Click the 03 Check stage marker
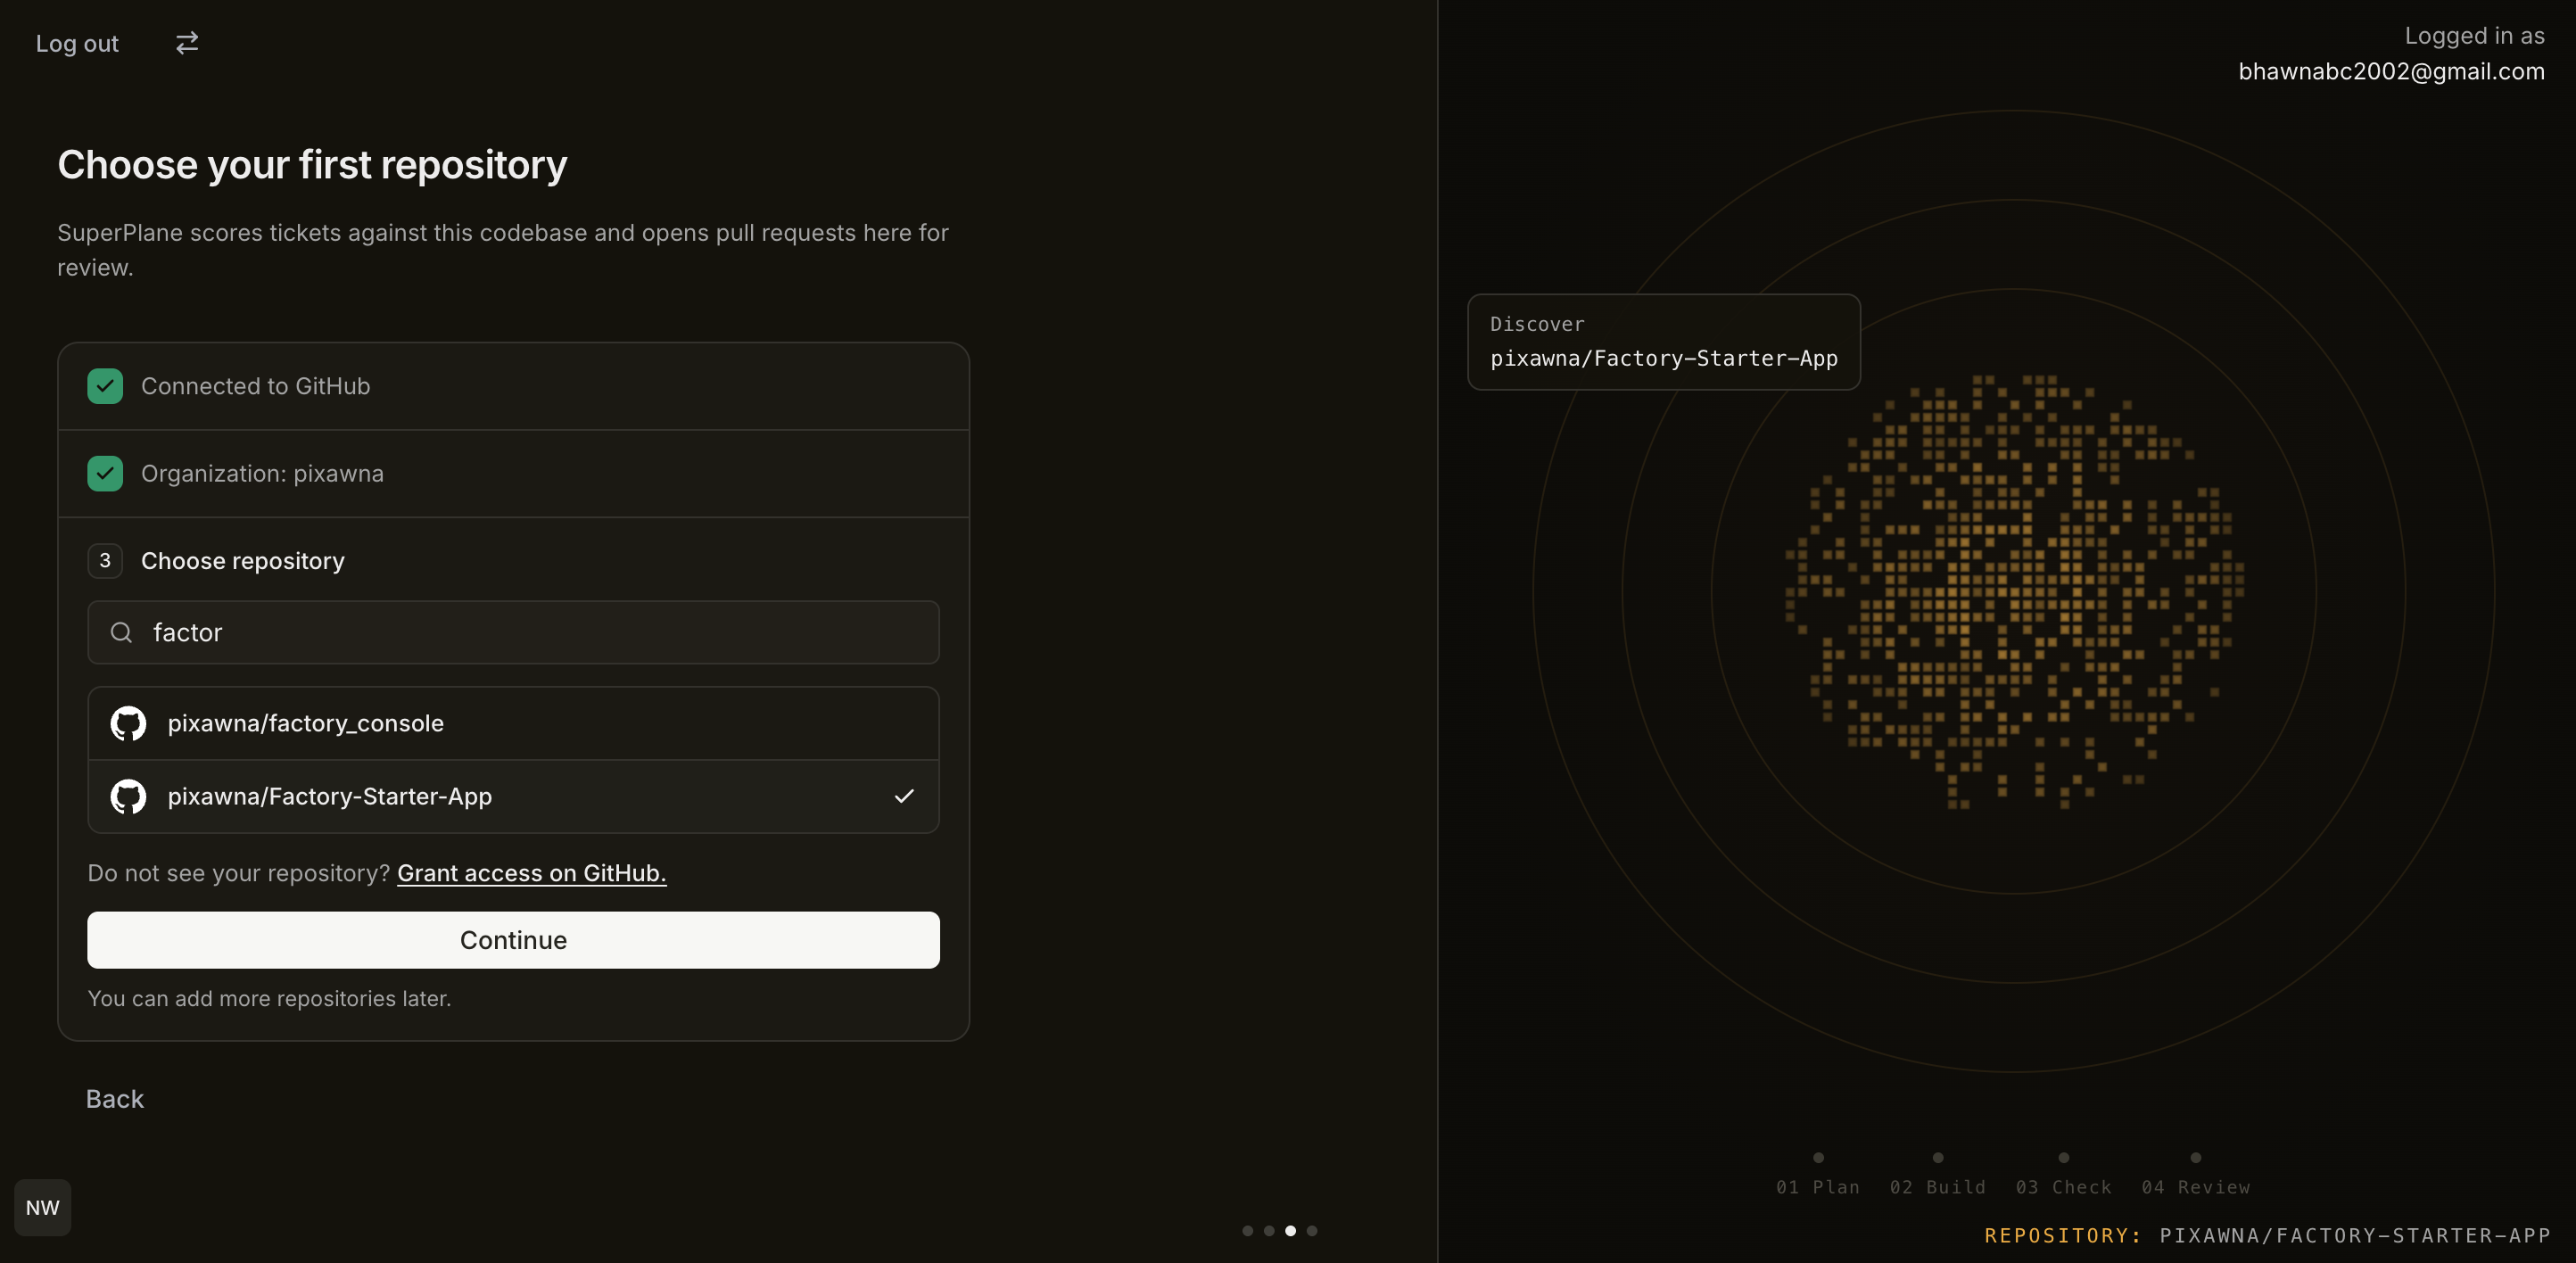The height and width of the screenshot is (1263, 2576). [2063, 1174]
